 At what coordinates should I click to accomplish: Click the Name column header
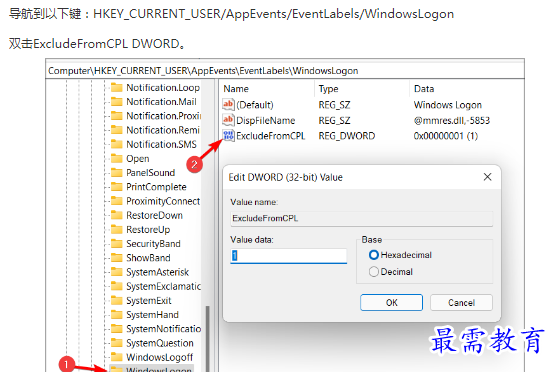coord(236,89)
